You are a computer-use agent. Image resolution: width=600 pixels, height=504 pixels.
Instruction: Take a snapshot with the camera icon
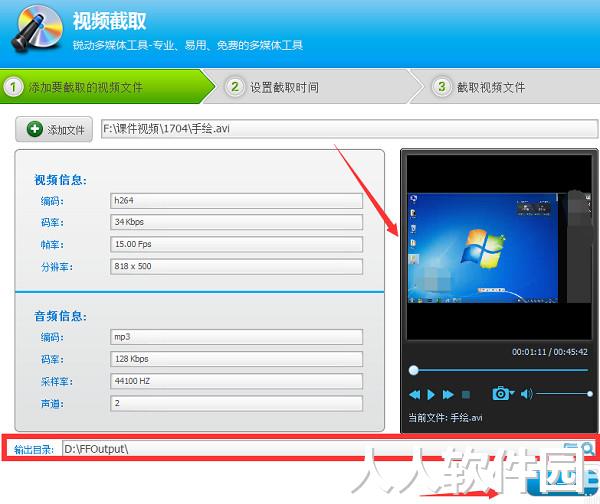click(x=500, y=393)
